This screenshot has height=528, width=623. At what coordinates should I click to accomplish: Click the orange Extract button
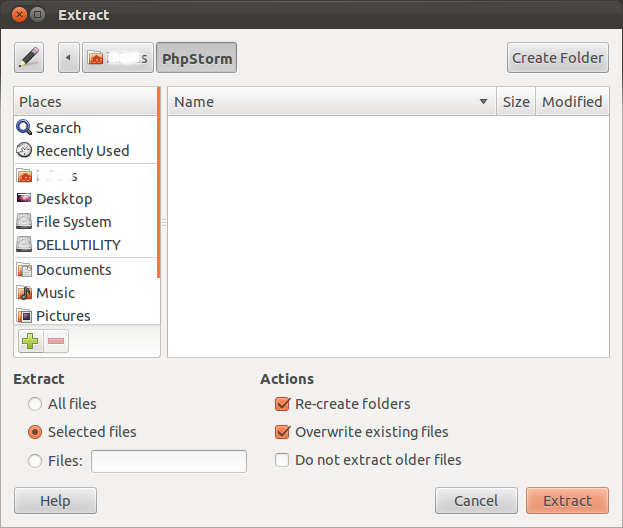pyautogui.click(x=567, y=501)
